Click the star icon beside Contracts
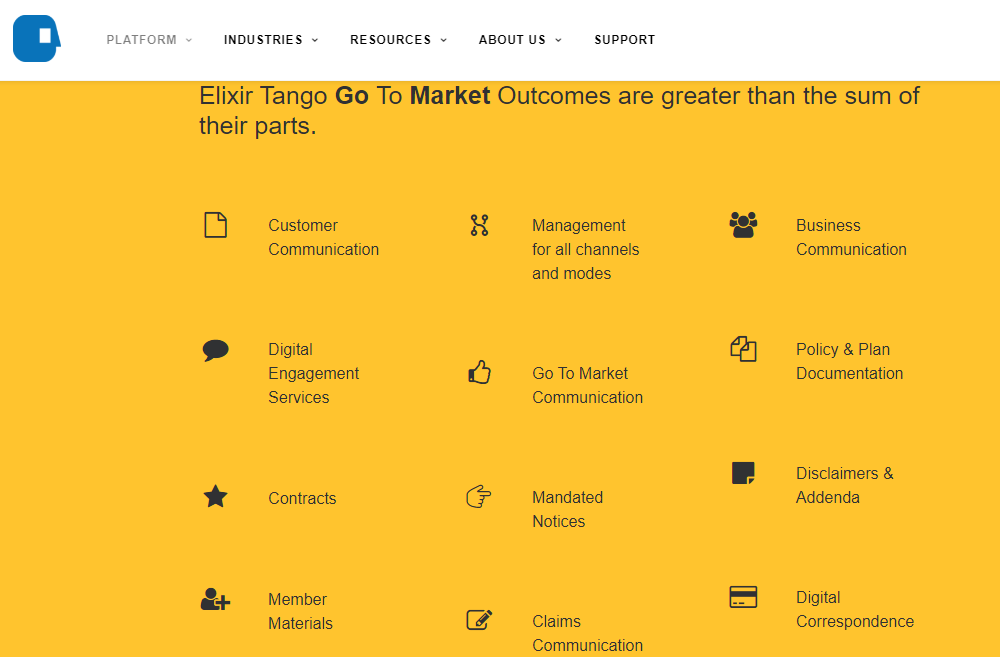The height and width of the screenshot is (657, 1000). pyautogui.click(x=215, y=496)
